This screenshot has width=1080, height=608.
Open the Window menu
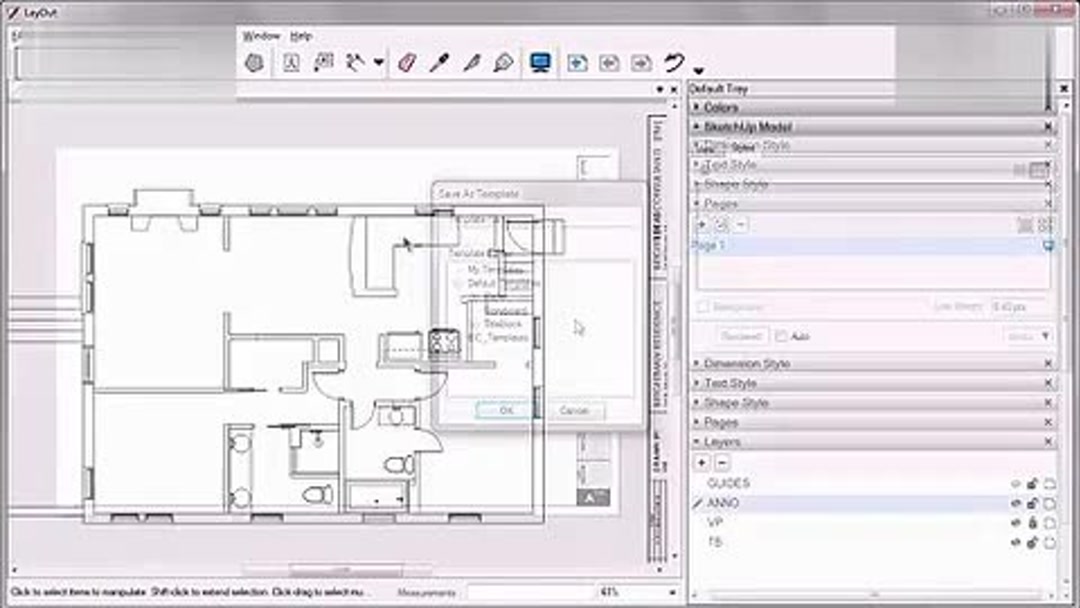(263, 33)
